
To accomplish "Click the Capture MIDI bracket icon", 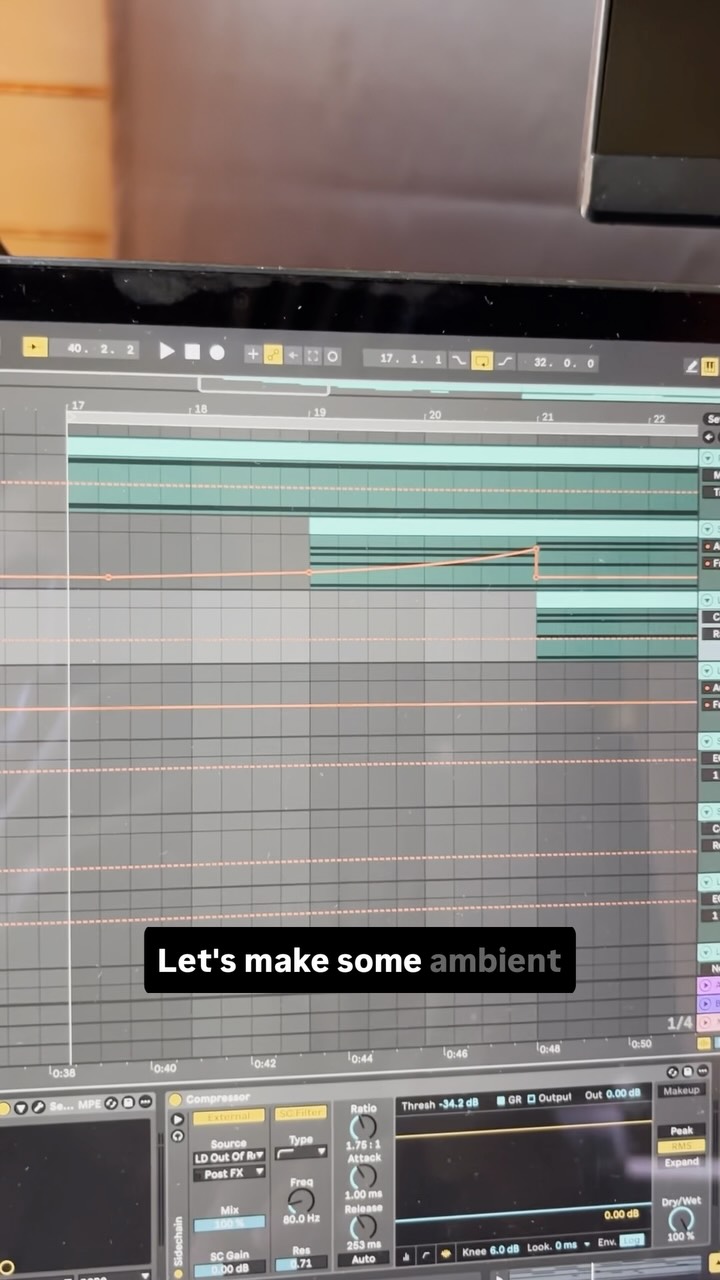I will [x=313, y=356].
